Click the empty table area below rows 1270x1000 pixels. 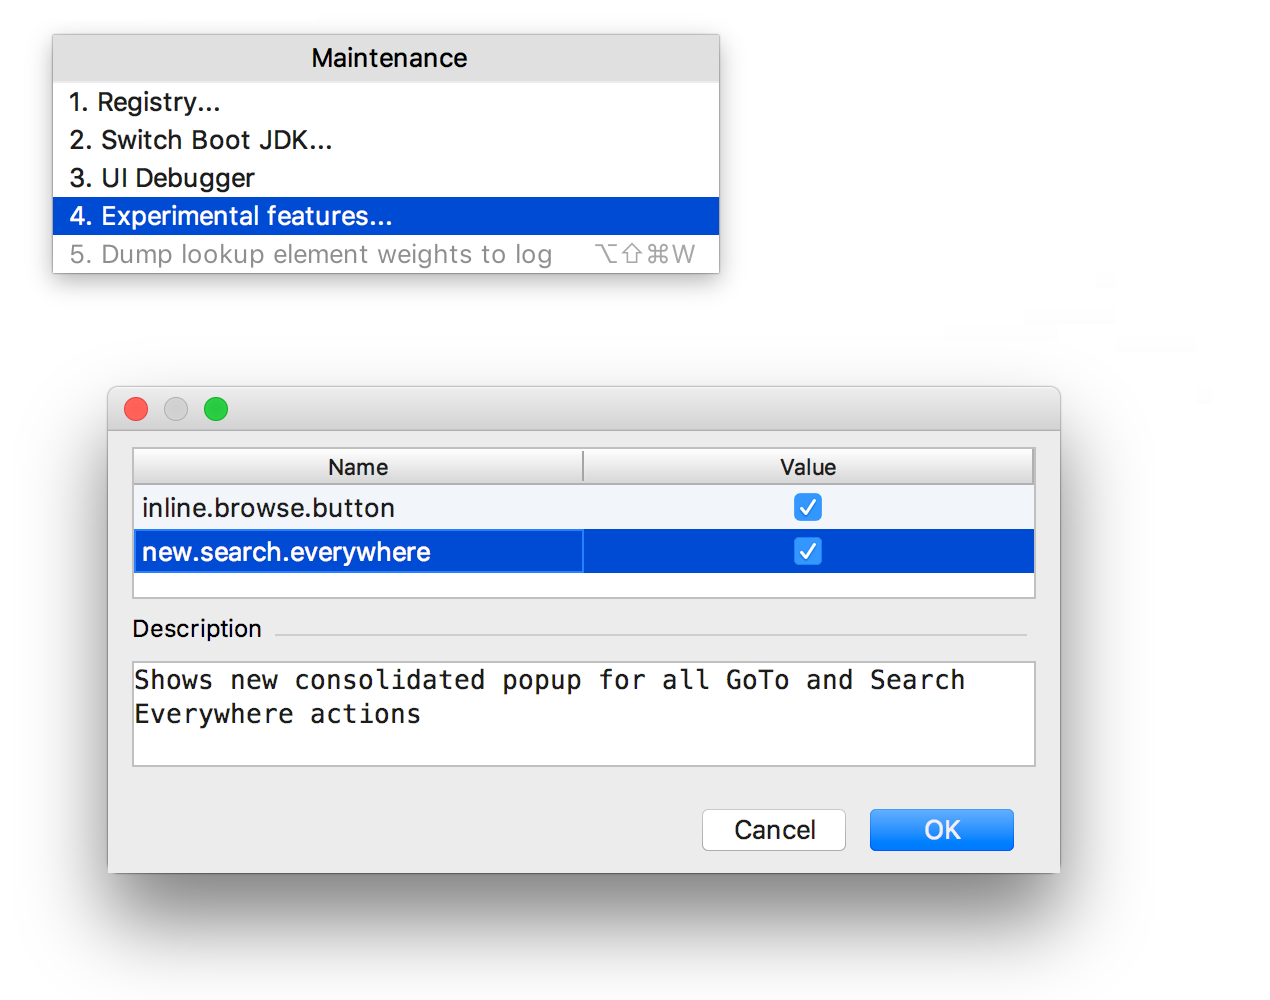click(584, 585)
